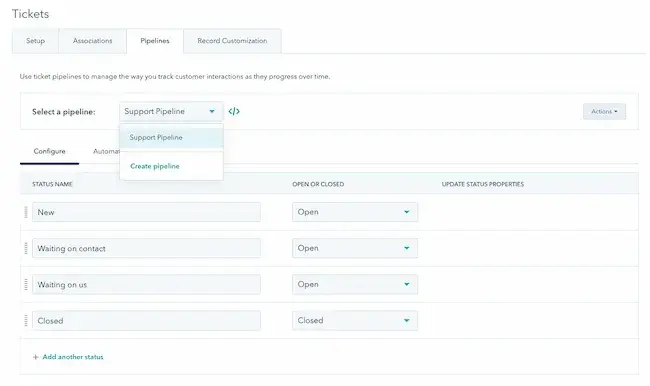The width and height of the screenshot is (650, 386).
Task: Open the Actions dropdown button
Action: 604,112
